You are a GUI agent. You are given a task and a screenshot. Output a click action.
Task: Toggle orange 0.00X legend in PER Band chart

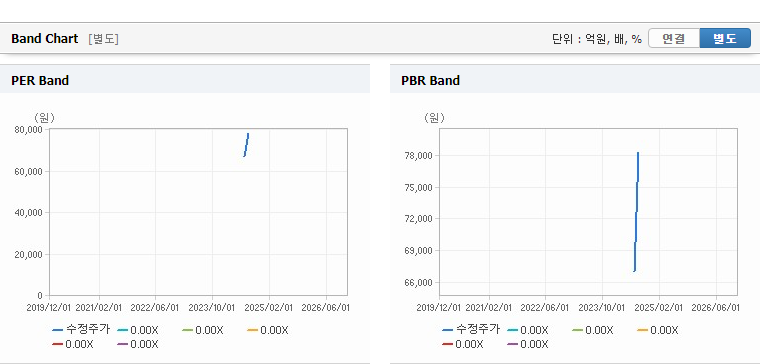[268, 330]
